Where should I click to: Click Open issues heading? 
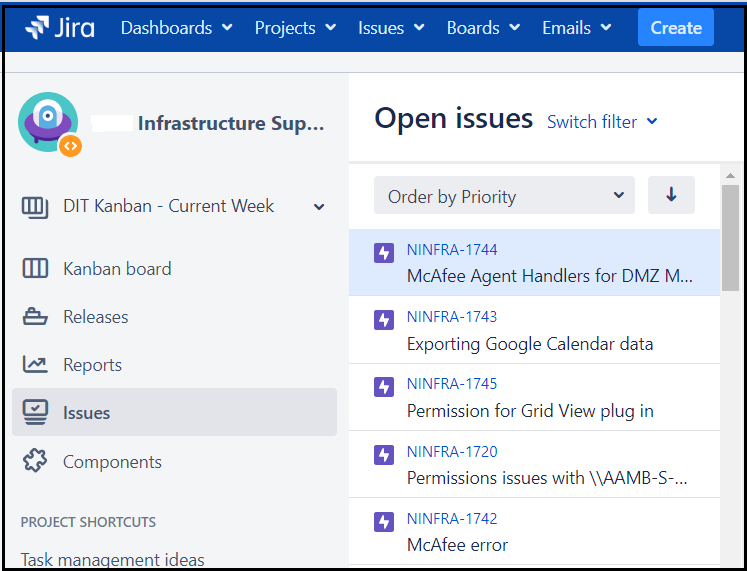tap(454, 119)
